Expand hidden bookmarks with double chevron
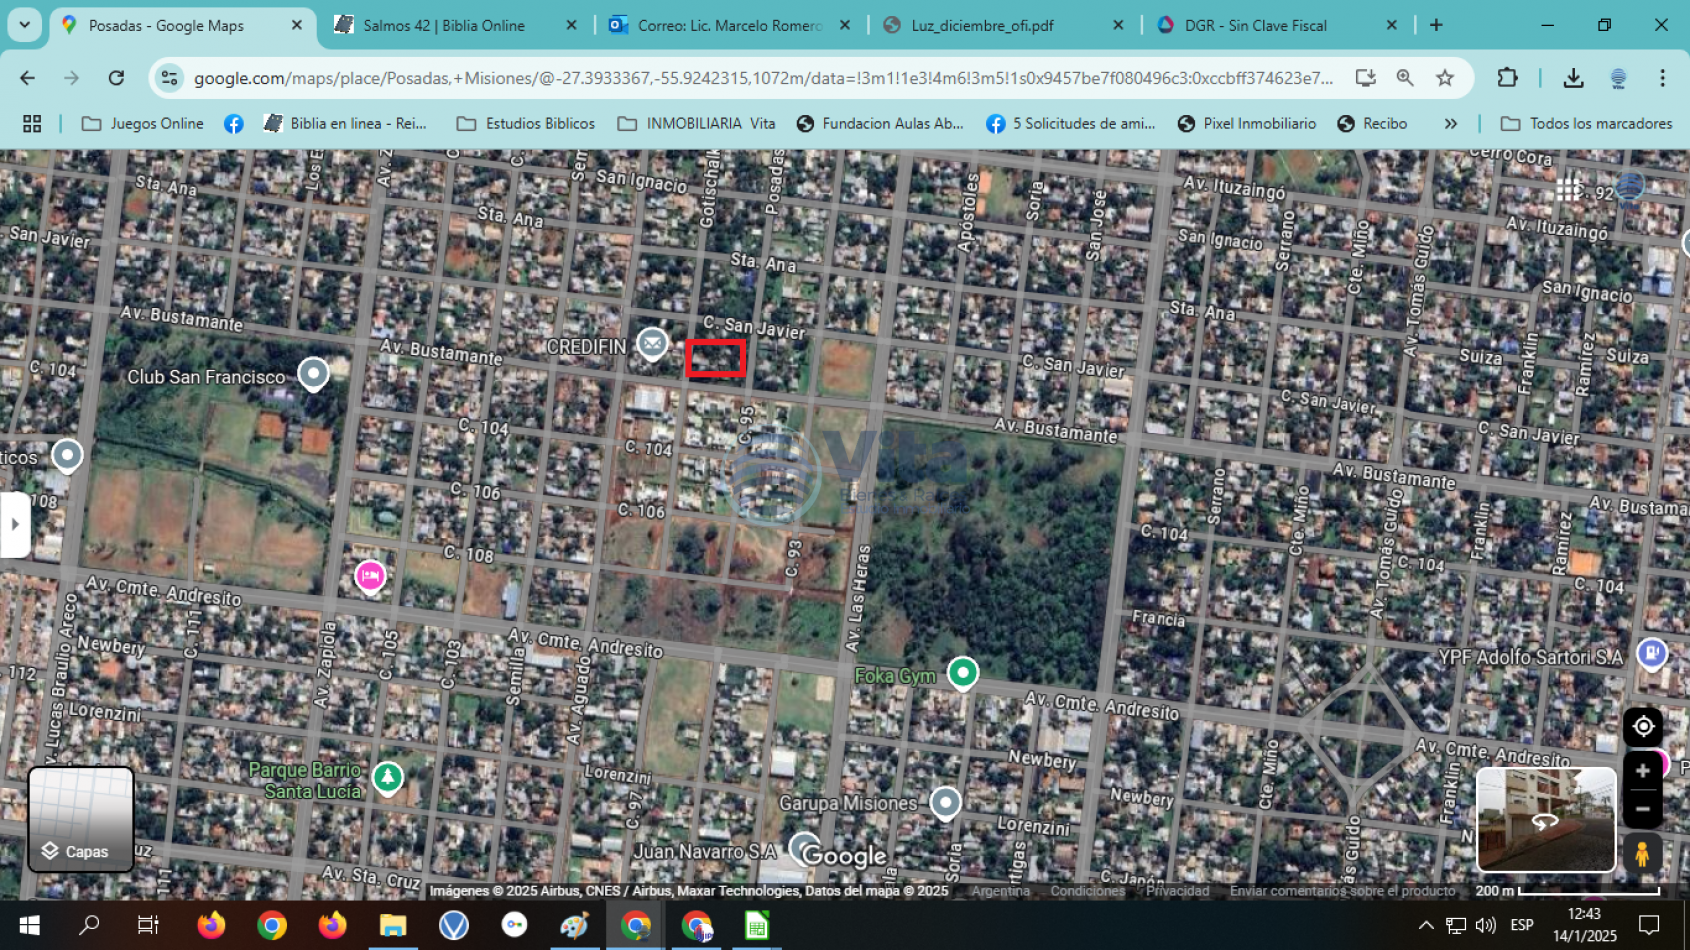The image size is (1690, 950). click(1450, 124)
